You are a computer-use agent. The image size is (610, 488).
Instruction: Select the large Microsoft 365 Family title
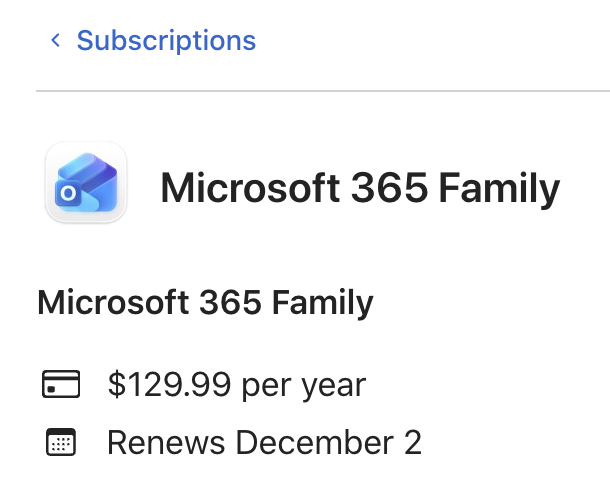coord(360,188)
